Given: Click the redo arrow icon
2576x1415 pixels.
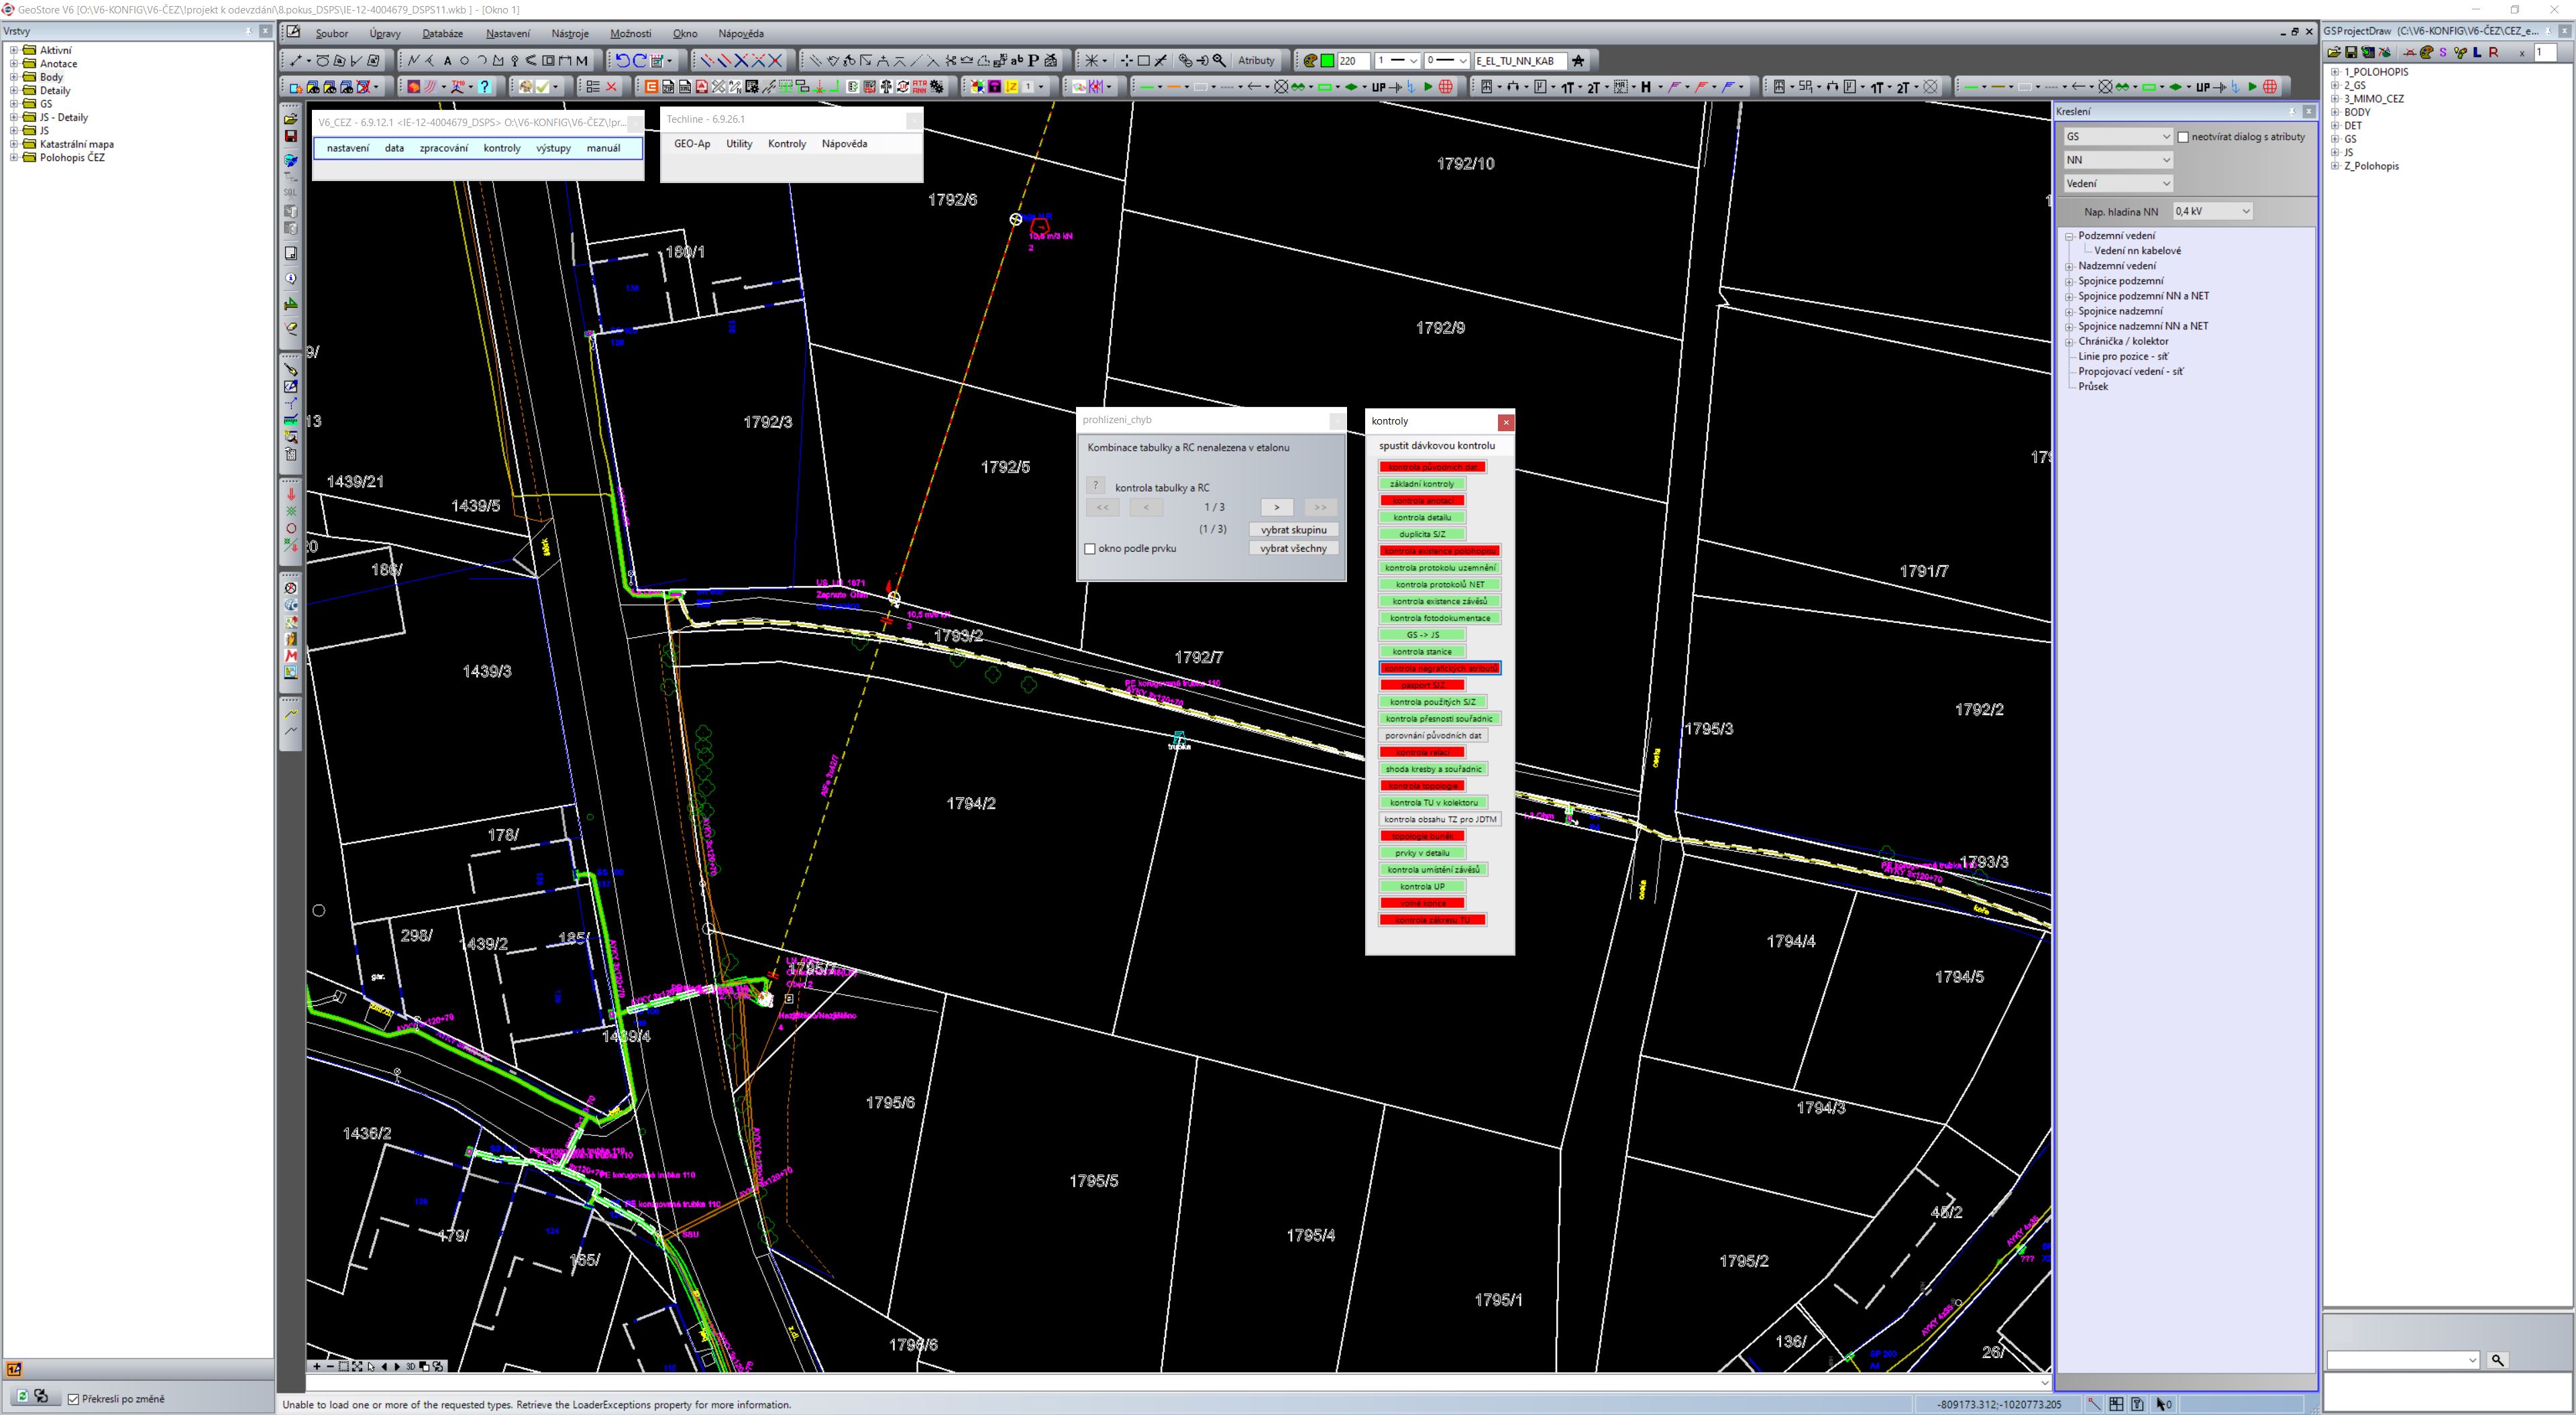Looking at the screenshot, I should [x=640, y=61].
